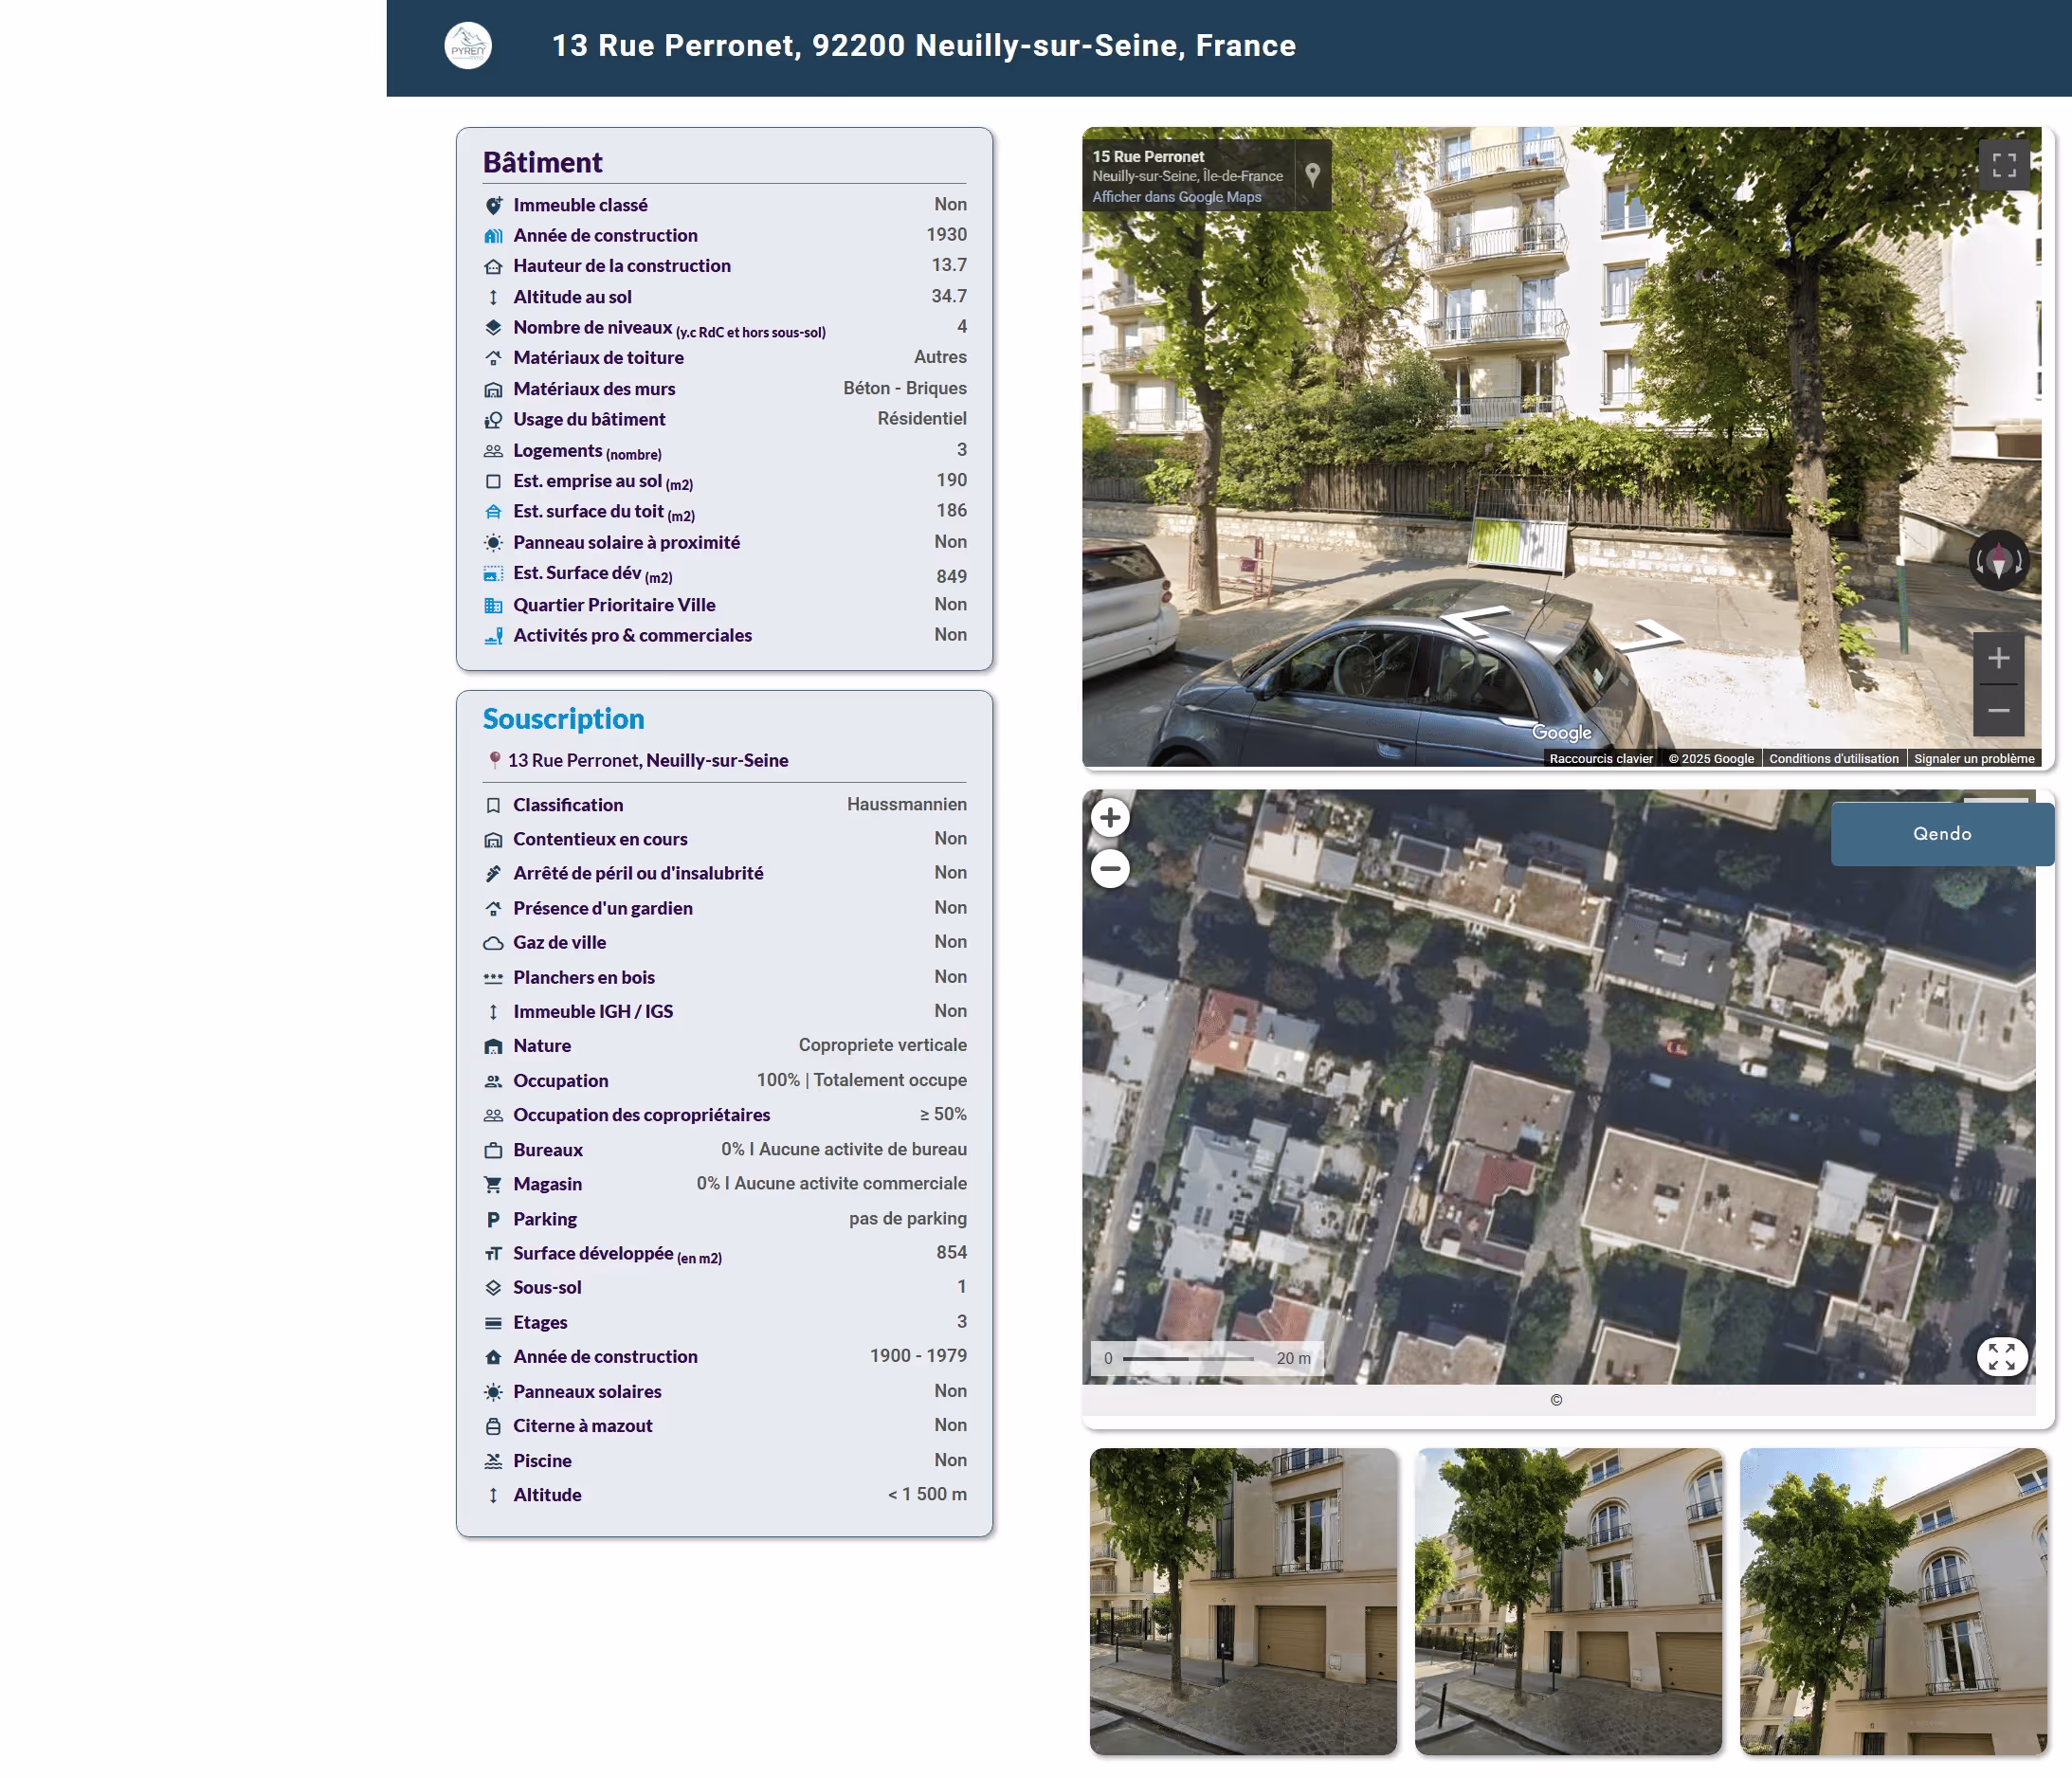Click the pool icon beside Piscine
2072x1778 pixels.
click(493, 1460)
